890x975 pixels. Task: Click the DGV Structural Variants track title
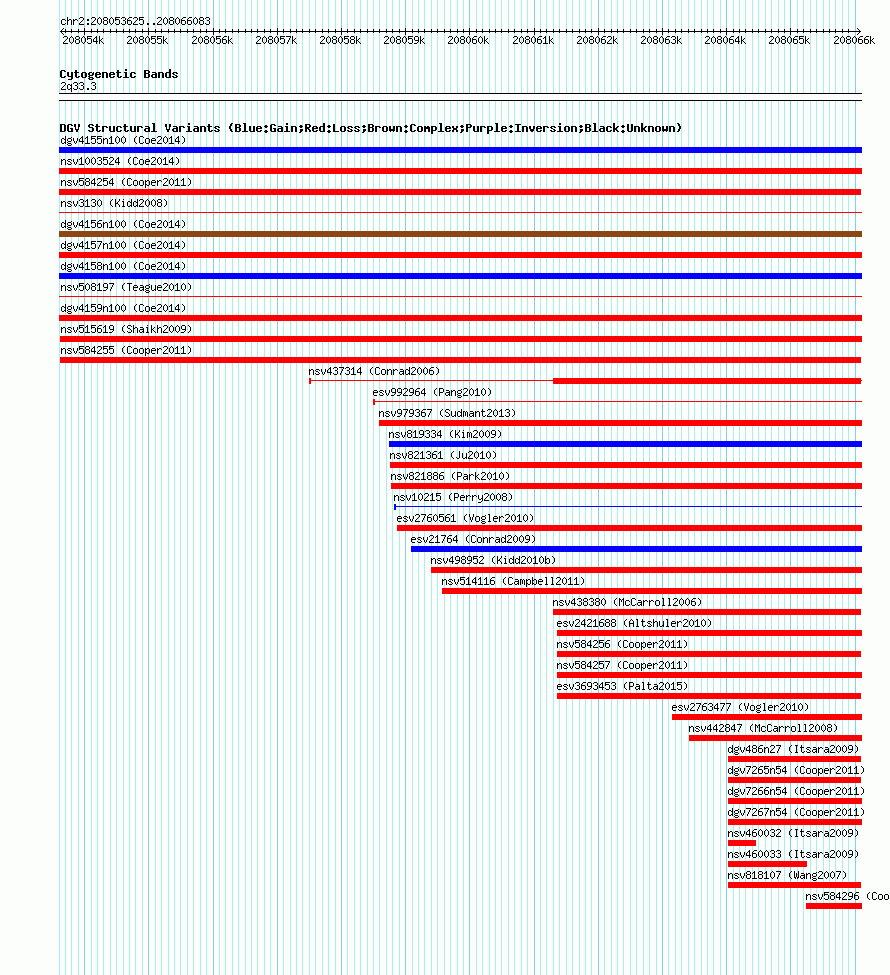click(371, 128)
